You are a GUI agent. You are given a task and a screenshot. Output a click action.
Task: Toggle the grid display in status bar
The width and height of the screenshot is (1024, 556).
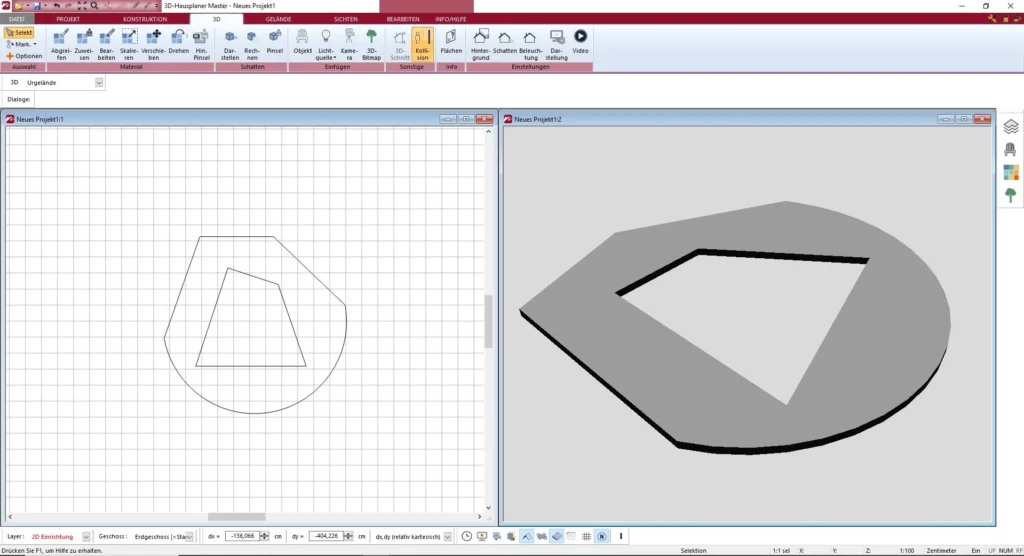pos(587,537)
